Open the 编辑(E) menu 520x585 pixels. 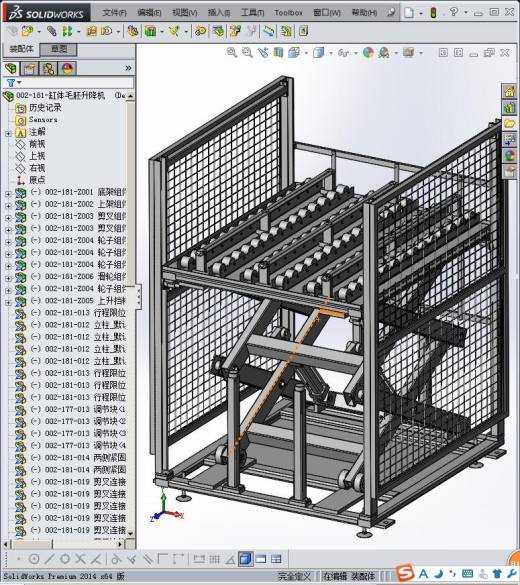(149, 13)
